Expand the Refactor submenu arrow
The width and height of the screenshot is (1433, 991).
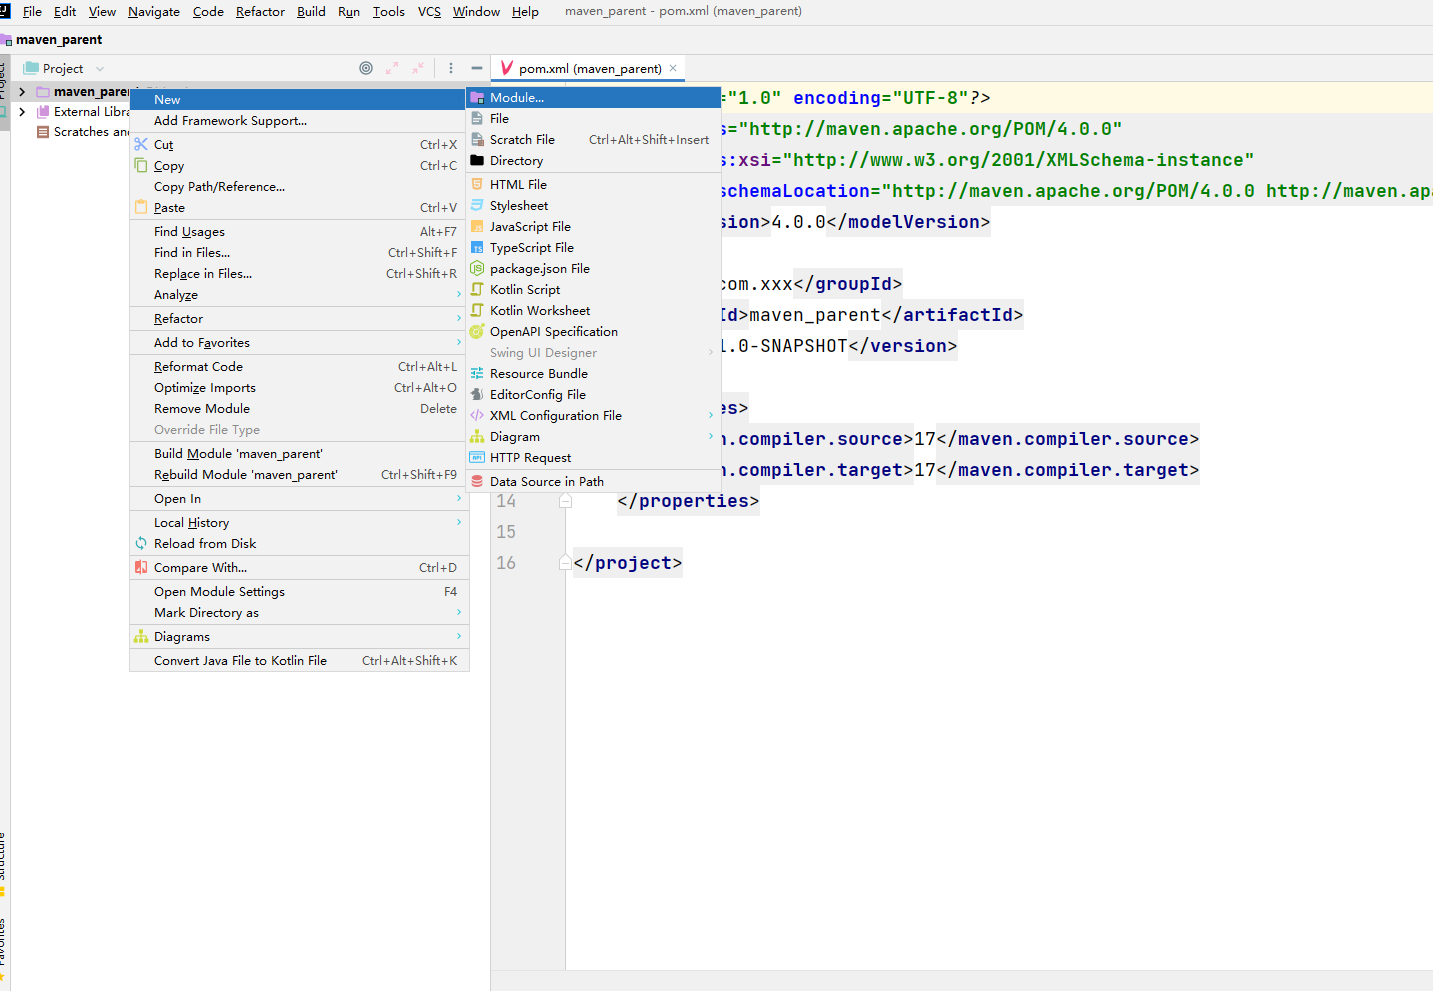459,319
